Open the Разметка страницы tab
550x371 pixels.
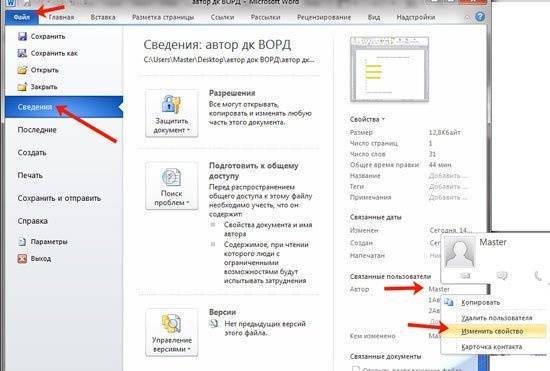tap(163, 17)
